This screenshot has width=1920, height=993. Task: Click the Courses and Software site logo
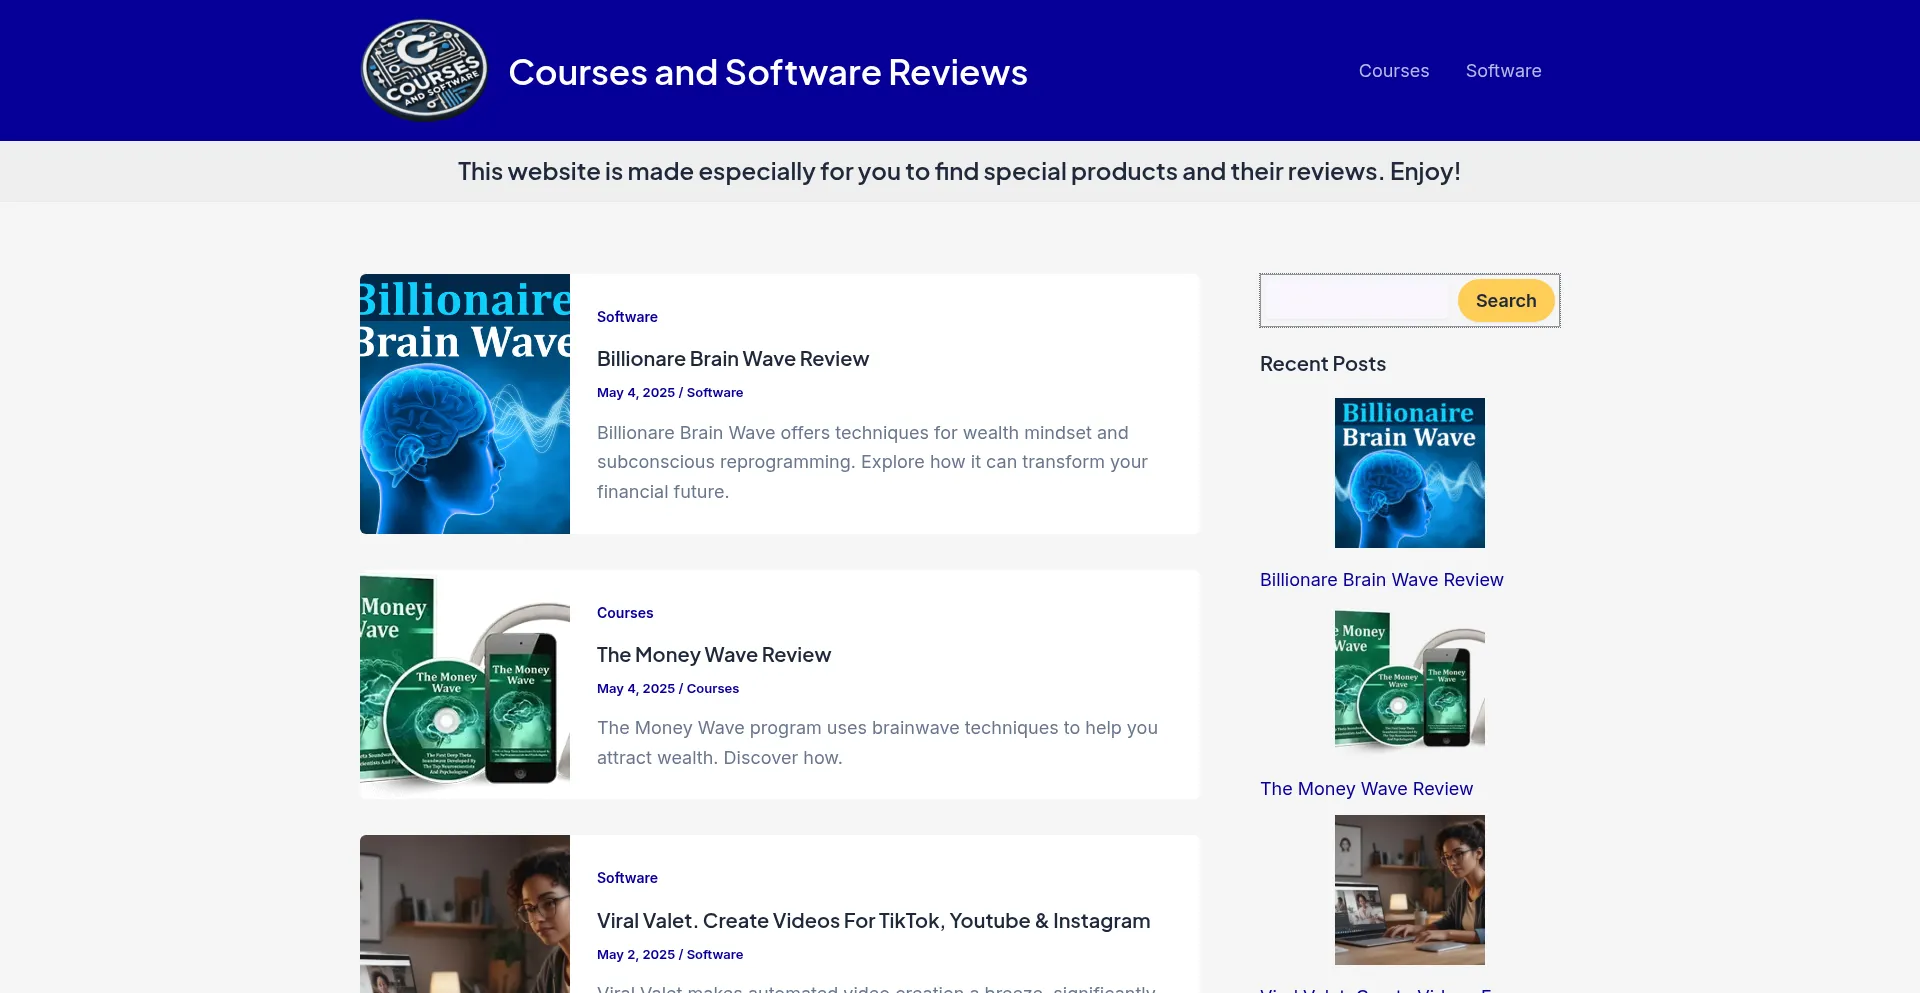point(424,70)
